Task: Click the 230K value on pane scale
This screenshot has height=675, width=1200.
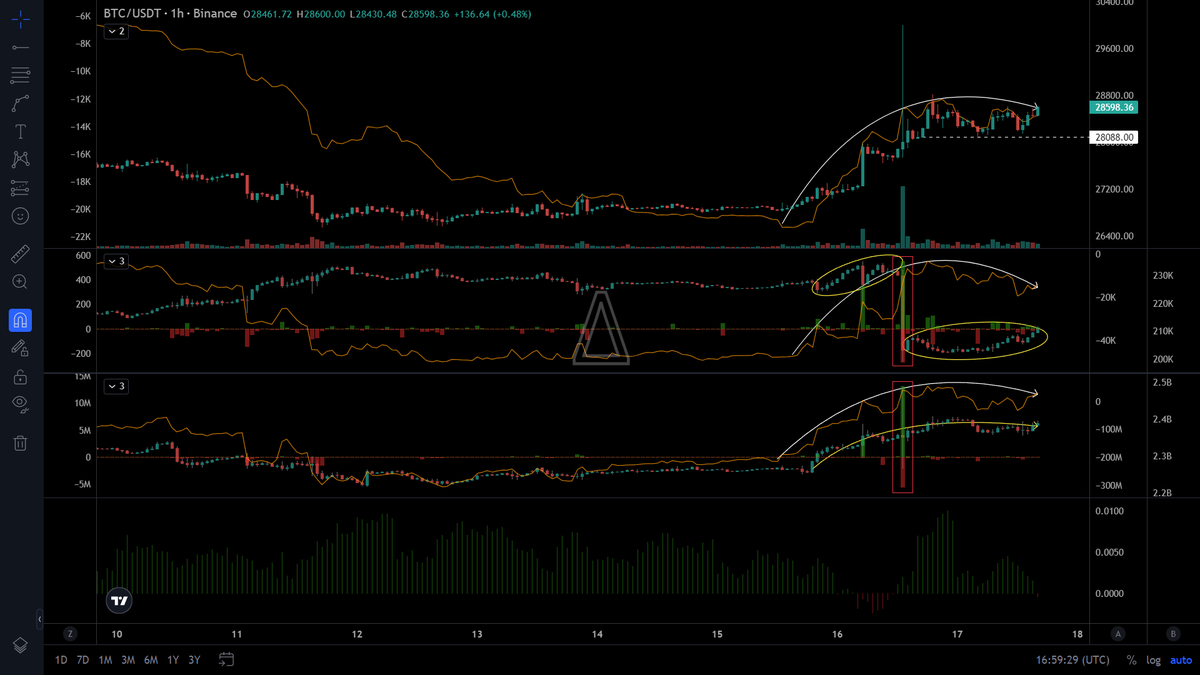Action: click(1164, 275)
